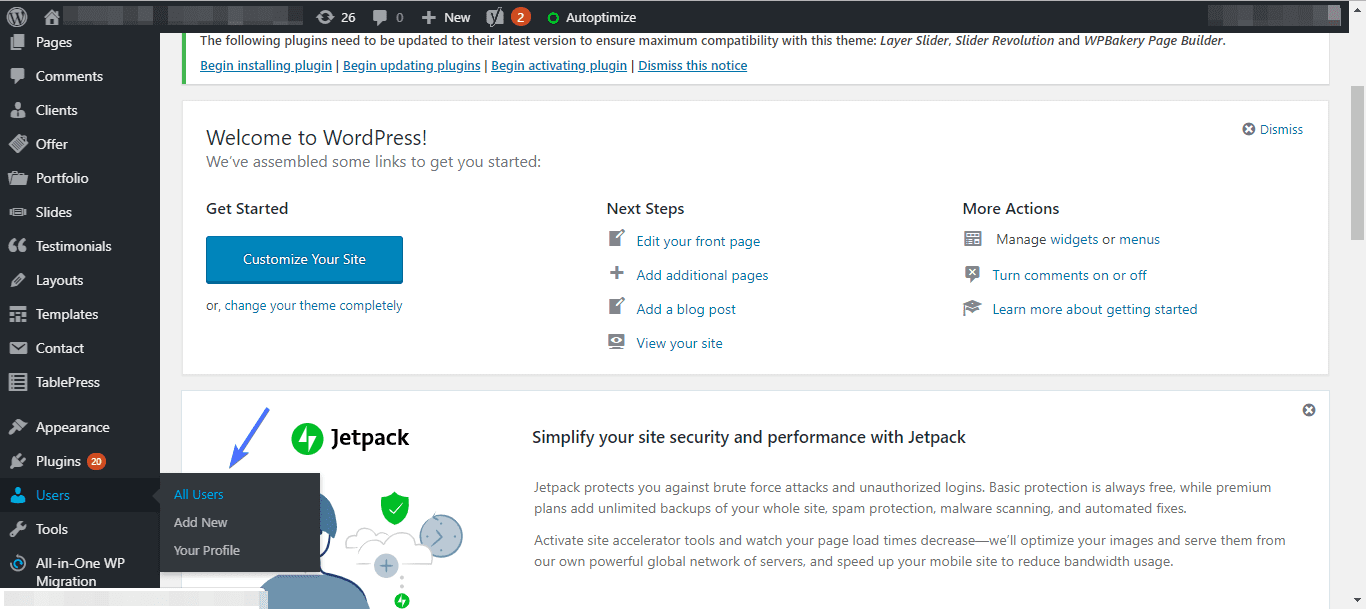Click the Clients sidebar icon
This screenshot has height=609, width=1366.
[18, 110]
